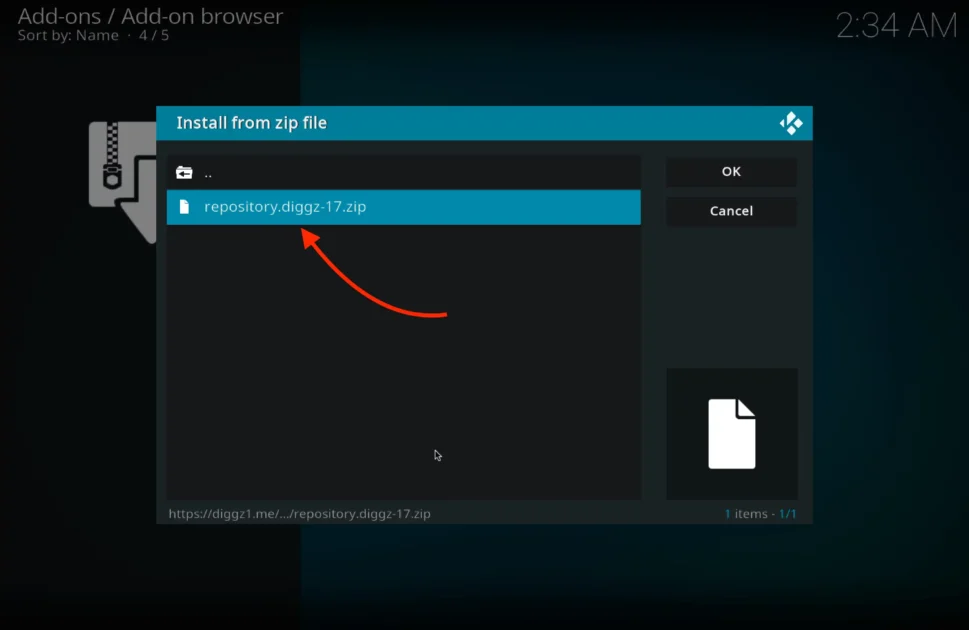This screenshot has height=630, width=969.
Task: Click the file icon inside the preview pane
Action: [731, 433]
